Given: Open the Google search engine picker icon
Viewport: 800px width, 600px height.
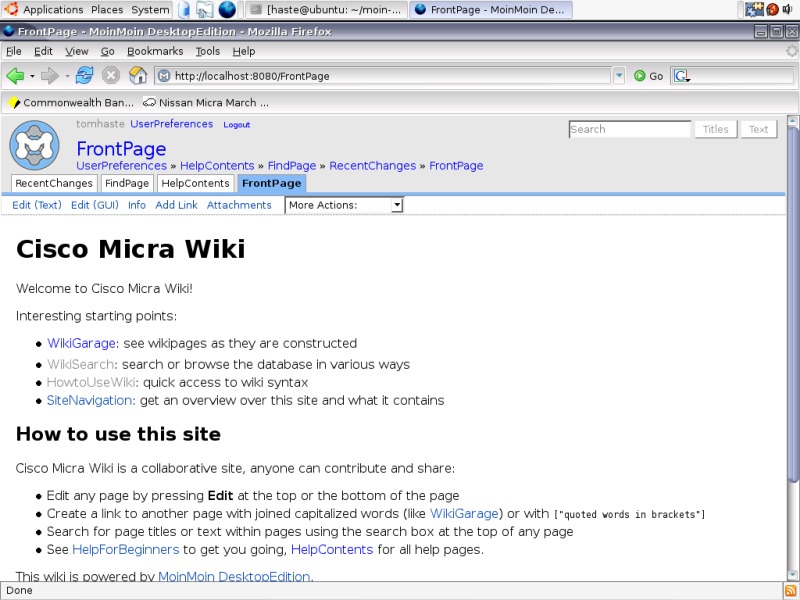Looking at the screenshot, I should click(x=682, y=76).
